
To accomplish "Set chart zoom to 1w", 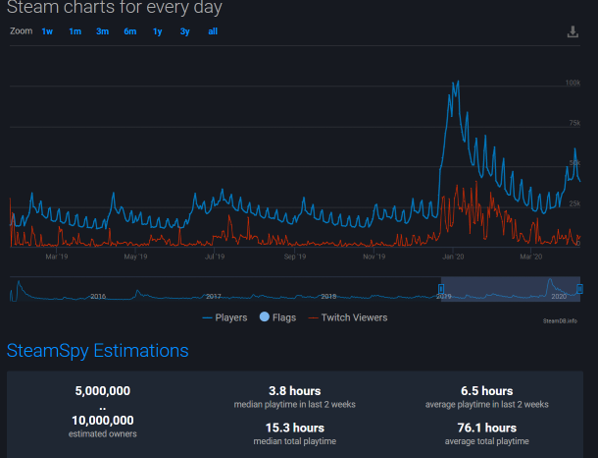I will (x=47, y=32).
